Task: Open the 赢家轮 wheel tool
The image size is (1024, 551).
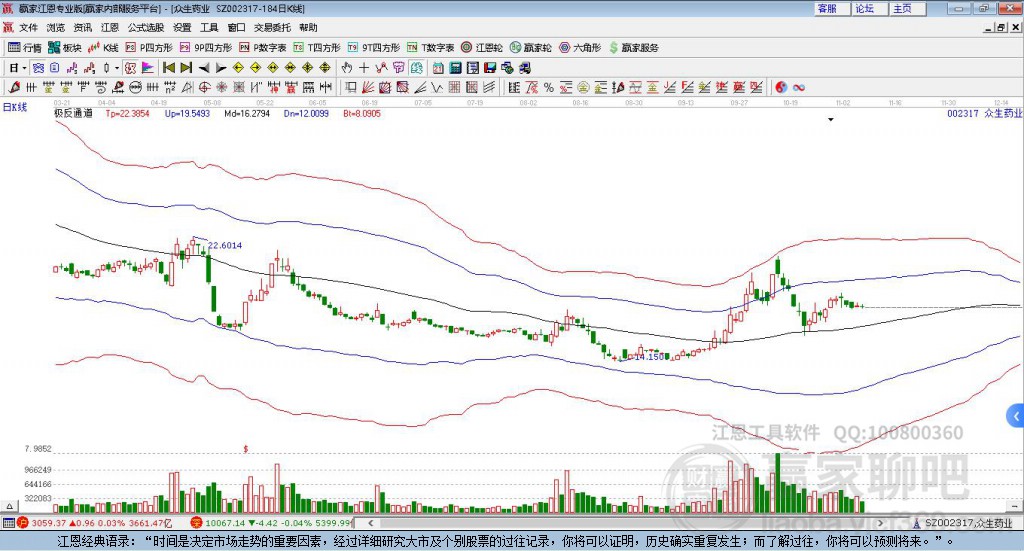Action: coord(531,48)
